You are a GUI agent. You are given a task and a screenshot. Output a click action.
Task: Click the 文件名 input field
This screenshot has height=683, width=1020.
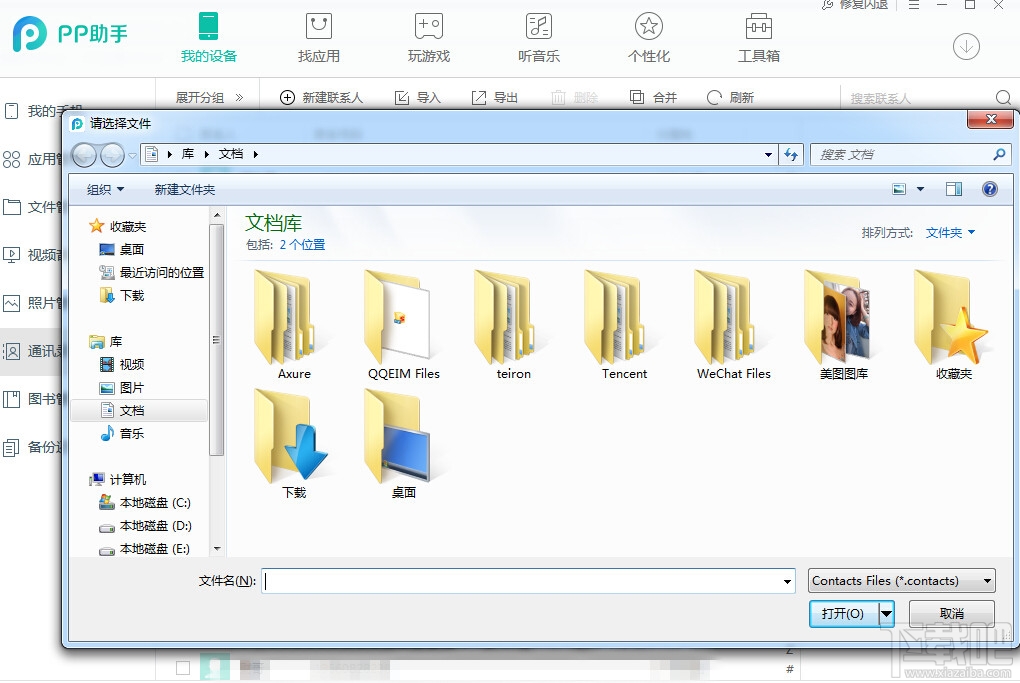tap(520, 580)
